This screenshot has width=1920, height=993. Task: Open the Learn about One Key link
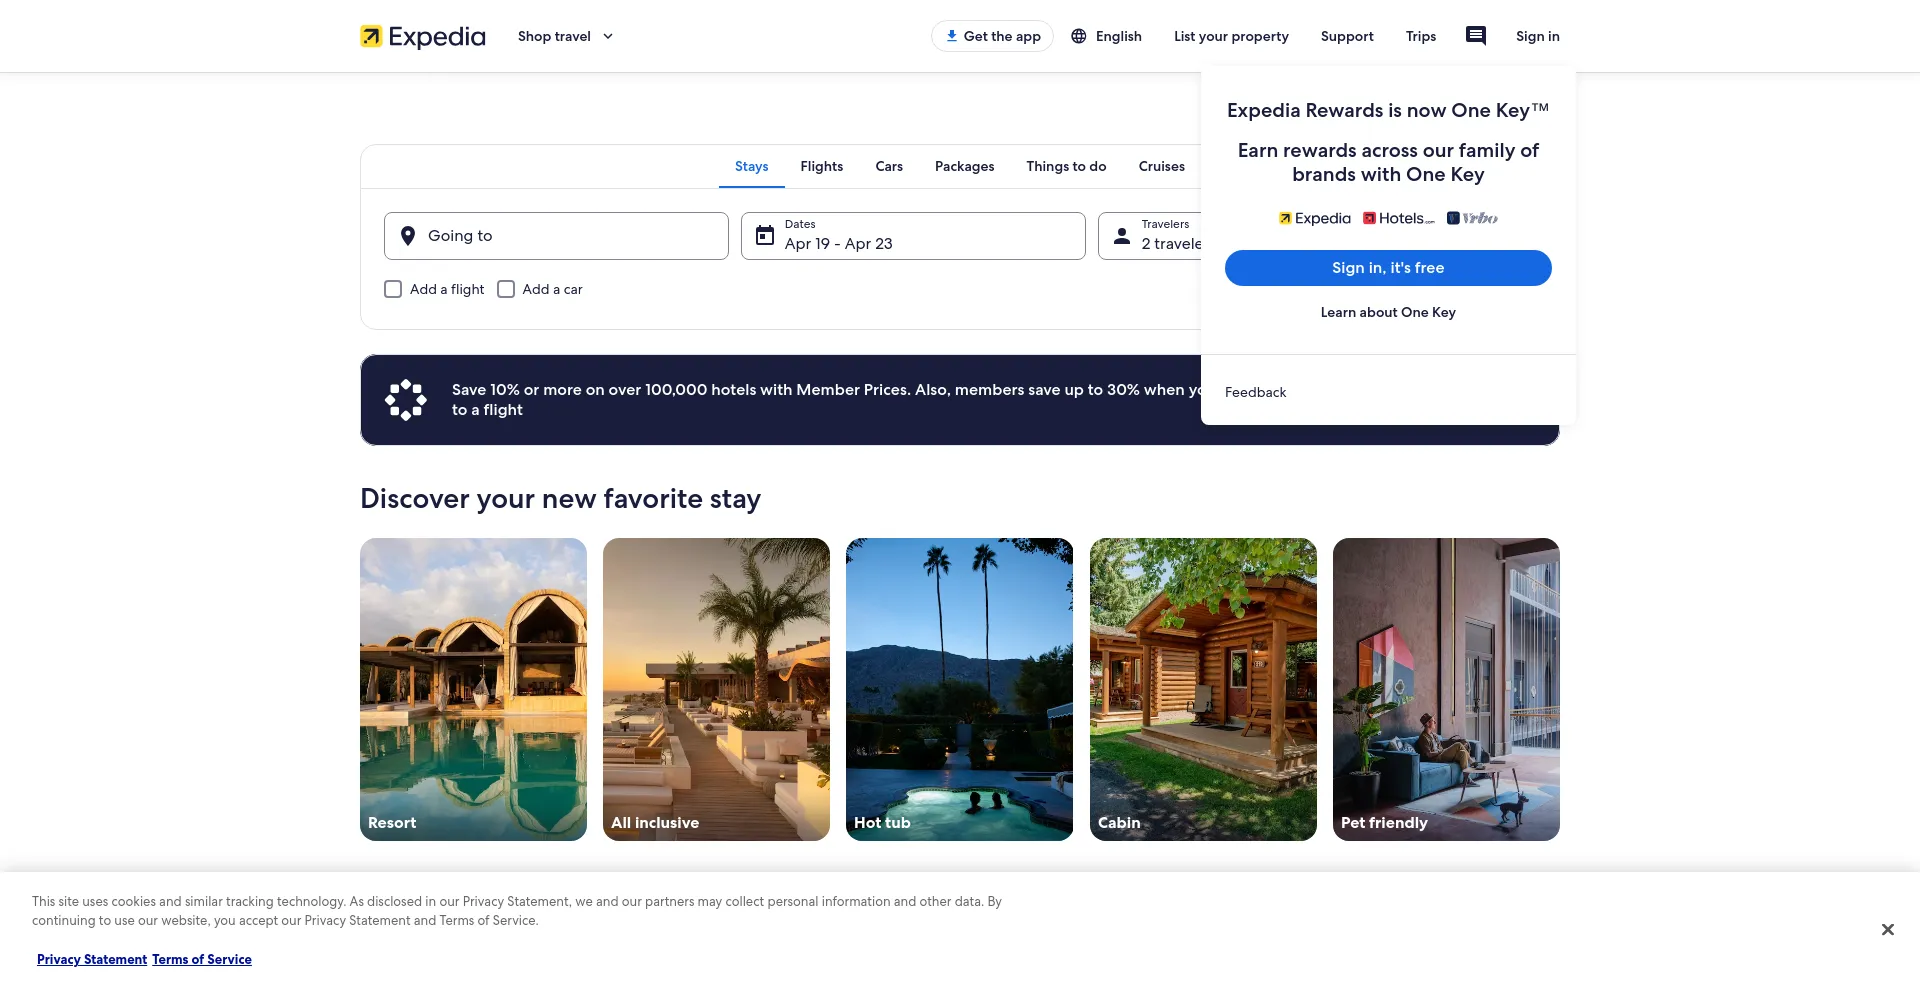[1388, 312]
